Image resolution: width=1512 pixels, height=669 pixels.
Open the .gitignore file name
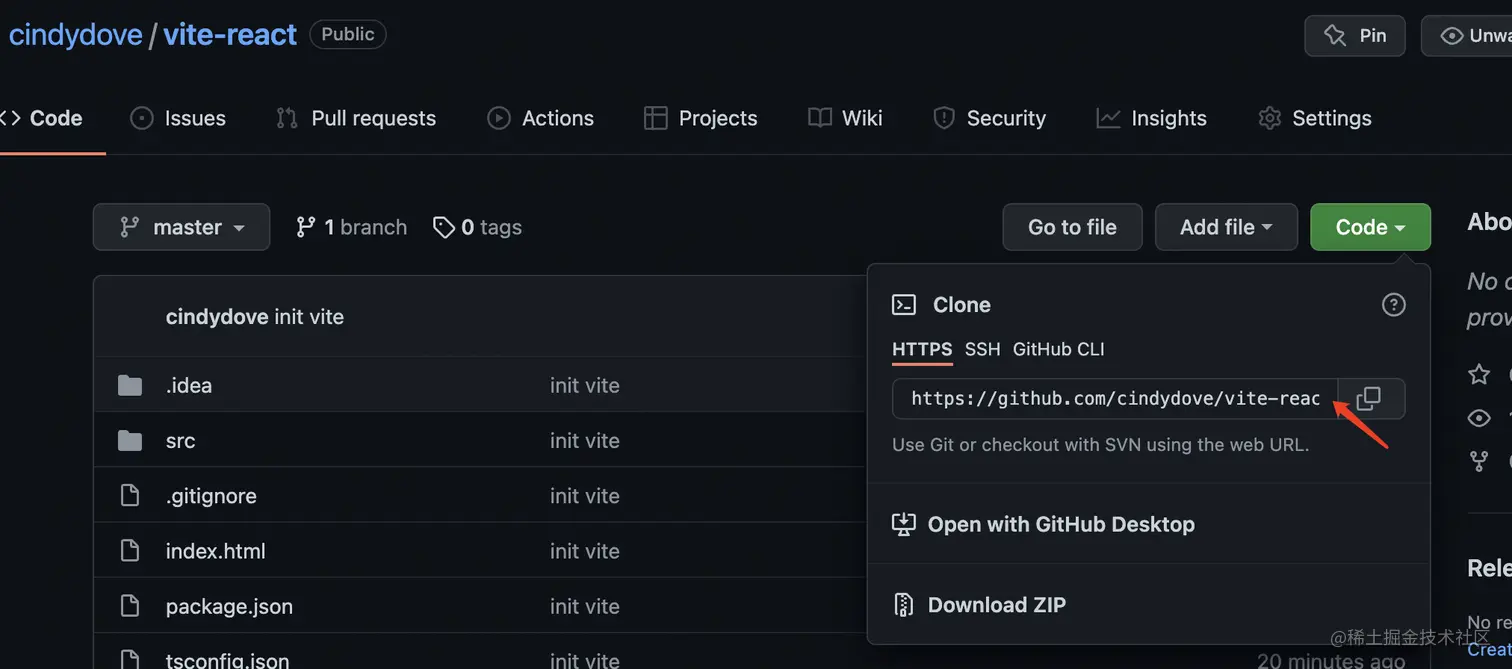(211, 496)
